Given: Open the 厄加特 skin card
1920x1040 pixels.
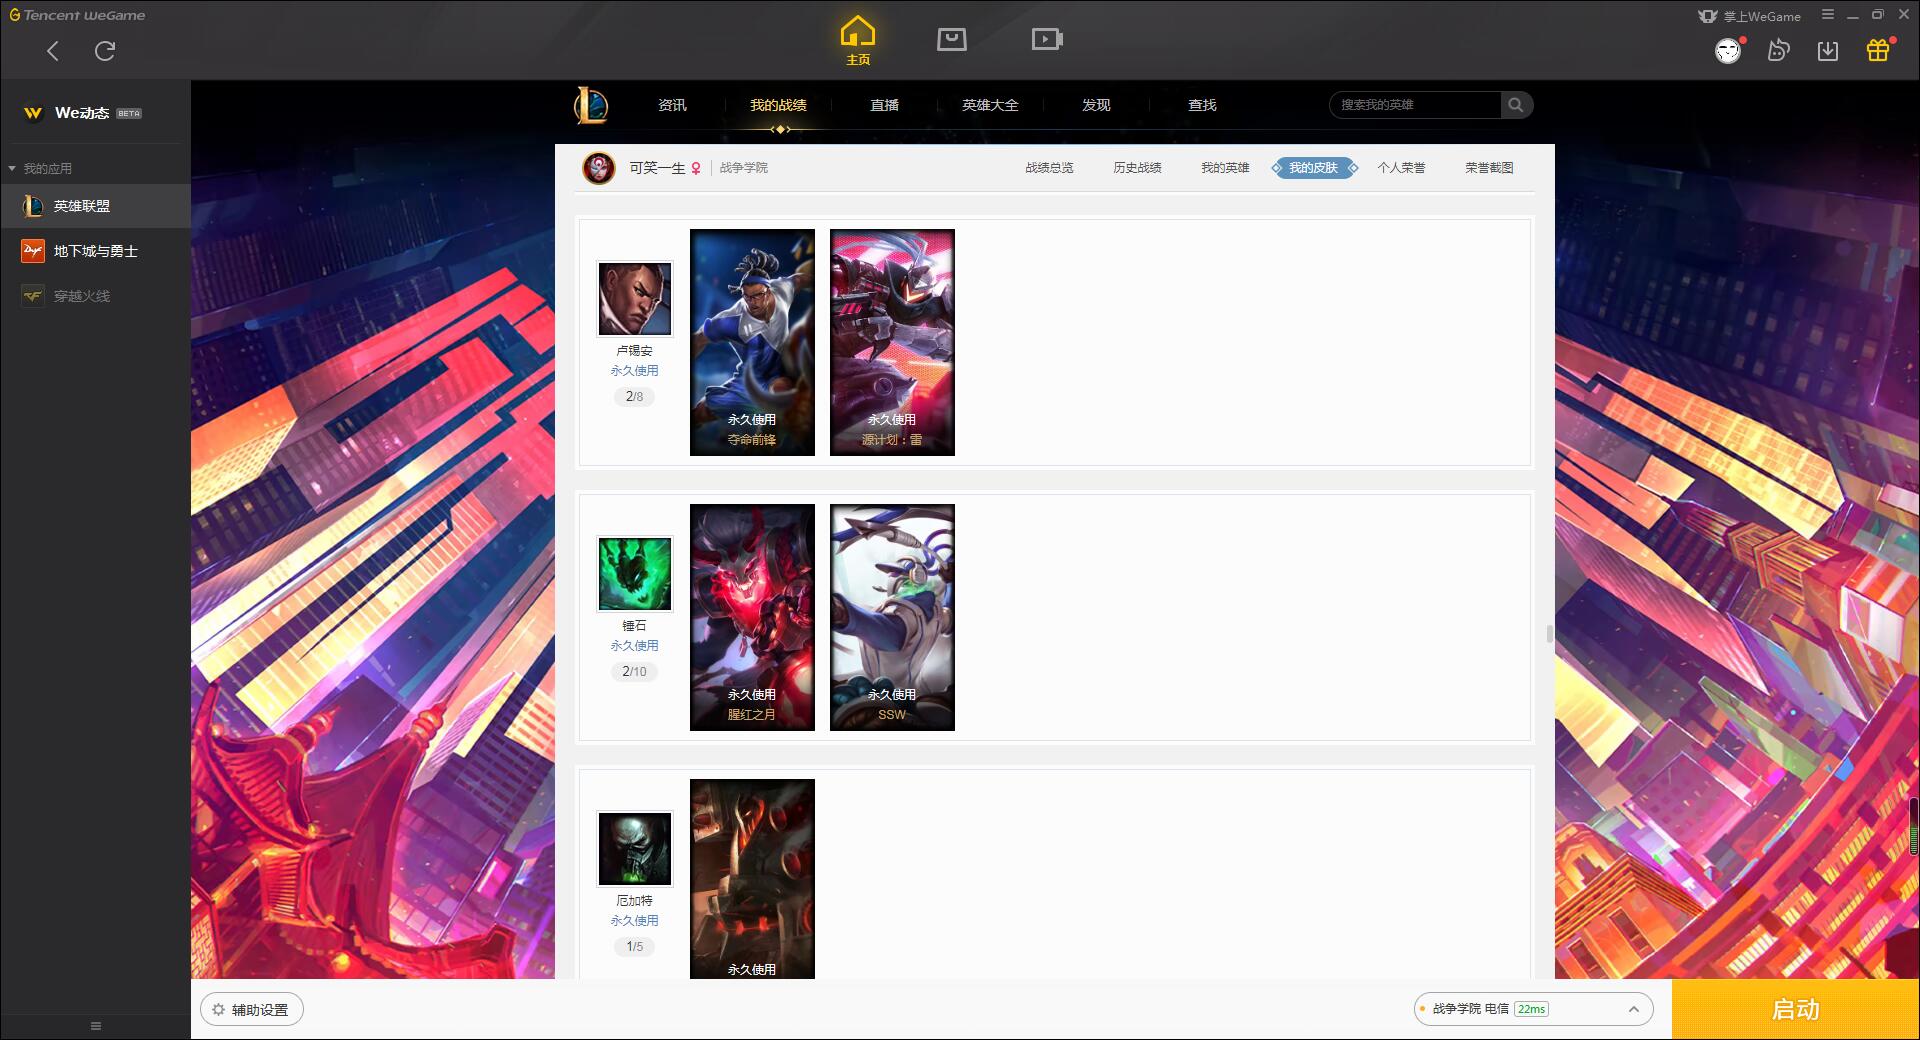Looking at the screenshot, I should tap(752, 879).
